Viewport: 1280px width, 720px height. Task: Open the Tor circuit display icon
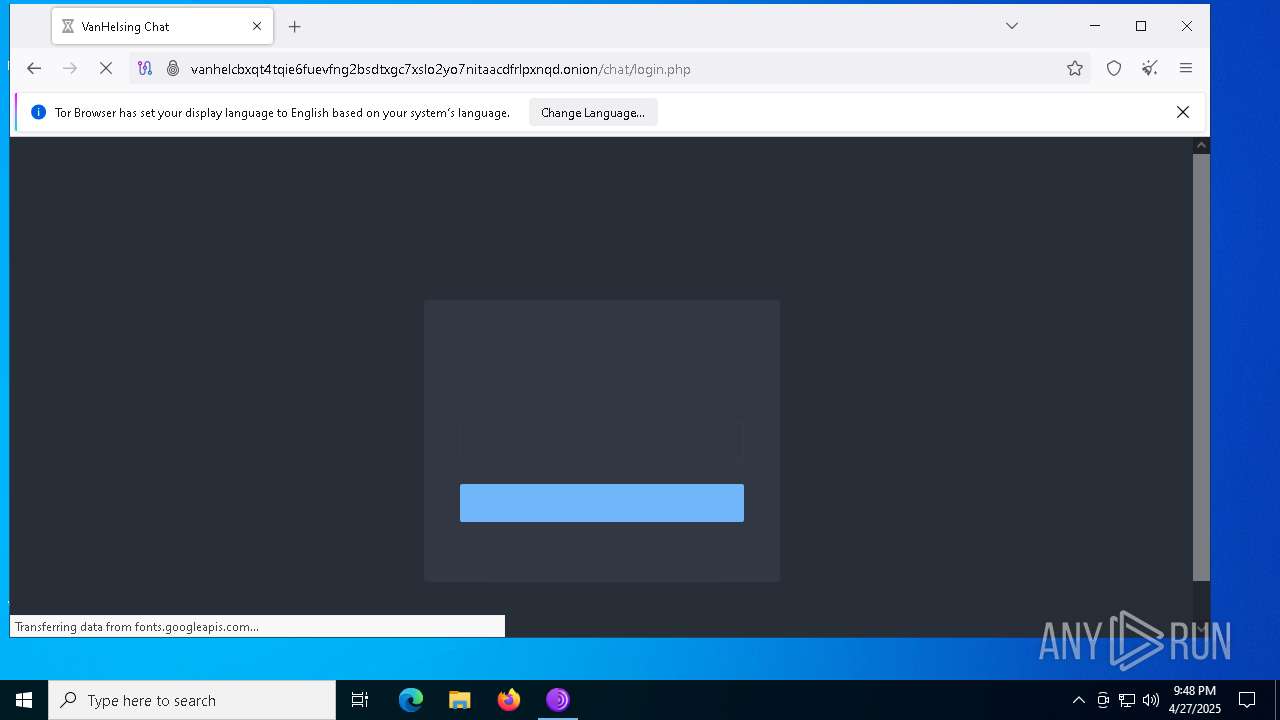(x=145, y=68)
